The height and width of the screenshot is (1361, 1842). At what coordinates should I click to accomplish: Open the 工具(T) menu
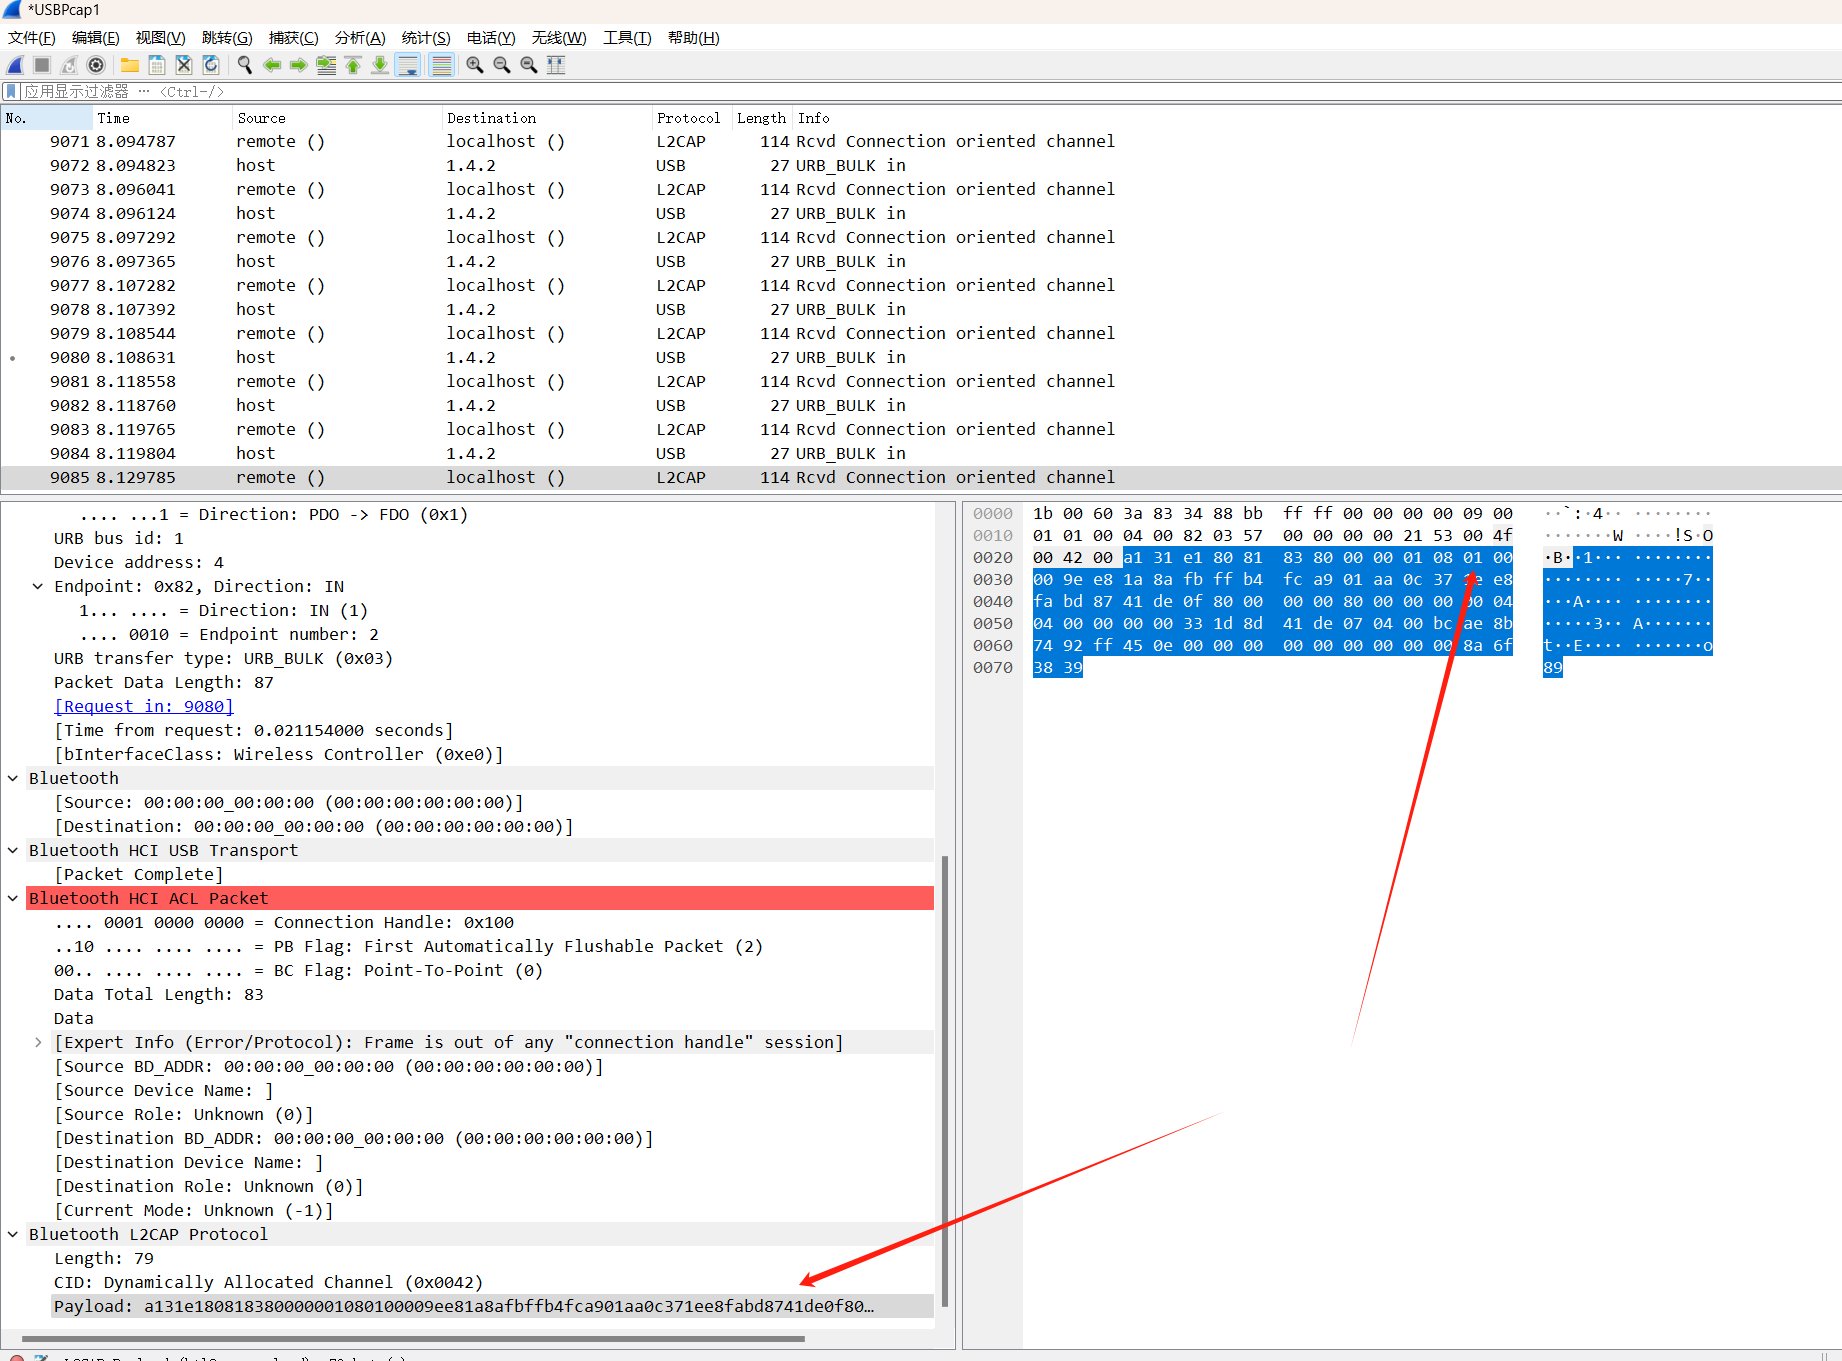(x=627, y=38)
